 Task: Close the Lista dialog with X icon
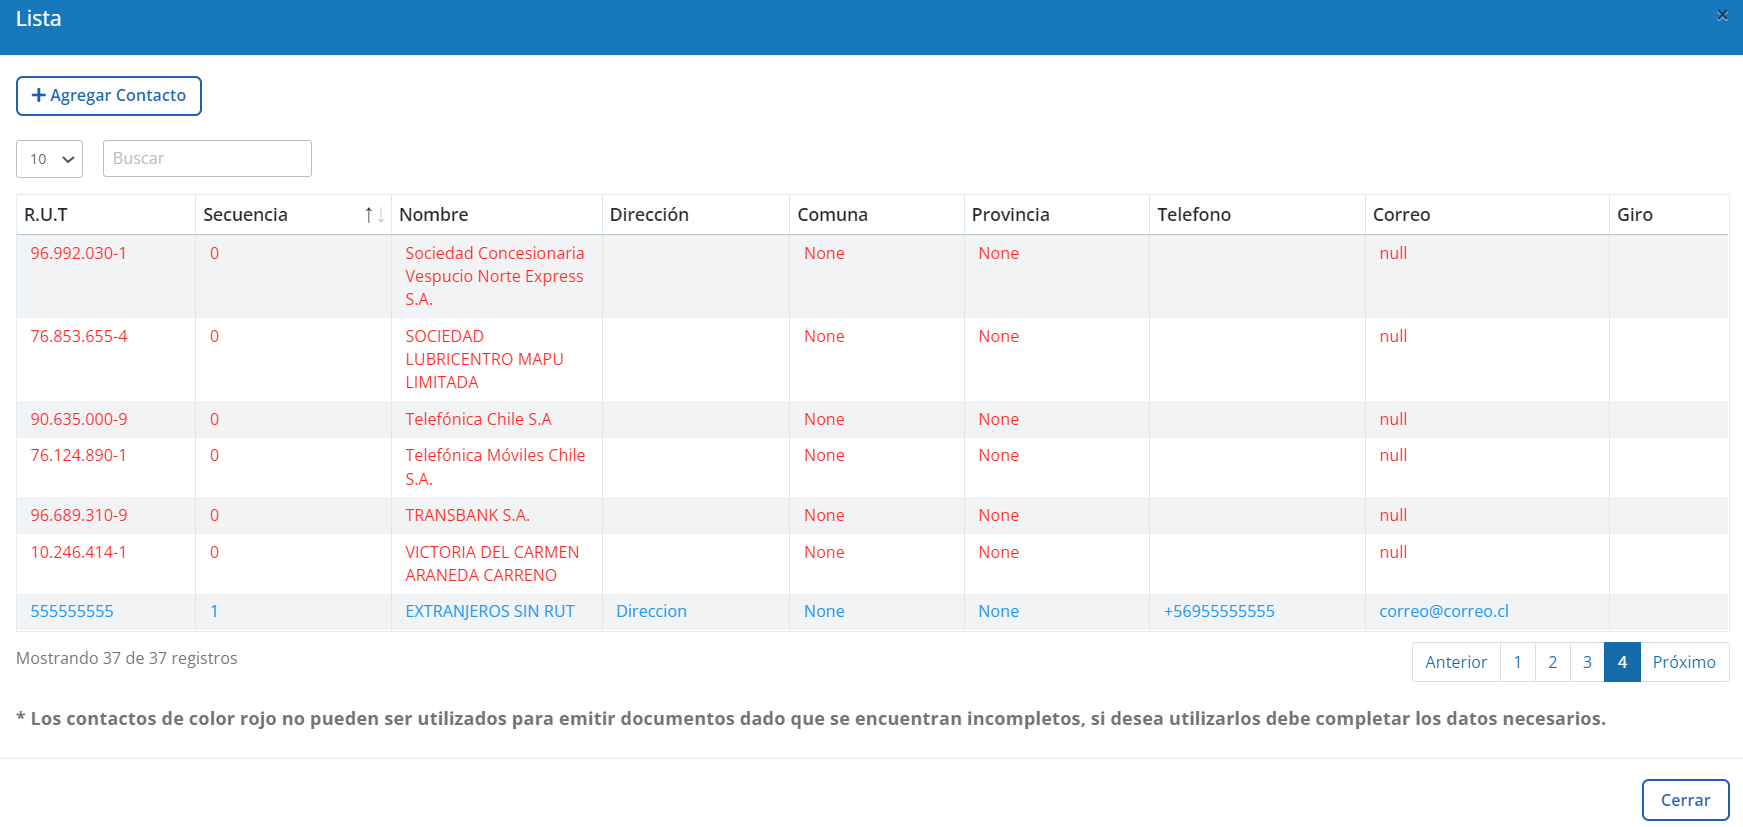tap(1722, 15)
